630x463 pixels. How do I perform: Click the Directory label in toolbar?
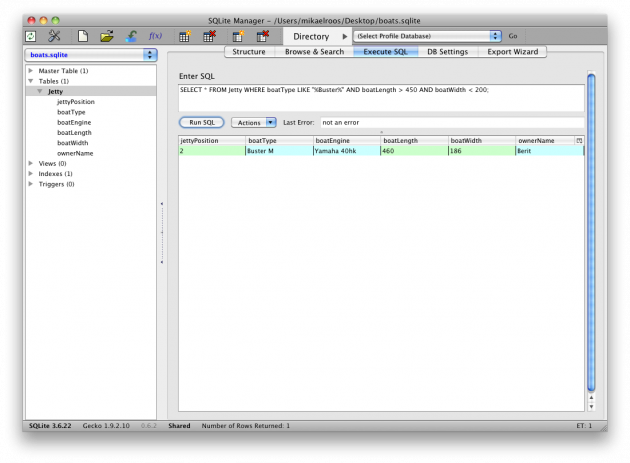[311, 37]
